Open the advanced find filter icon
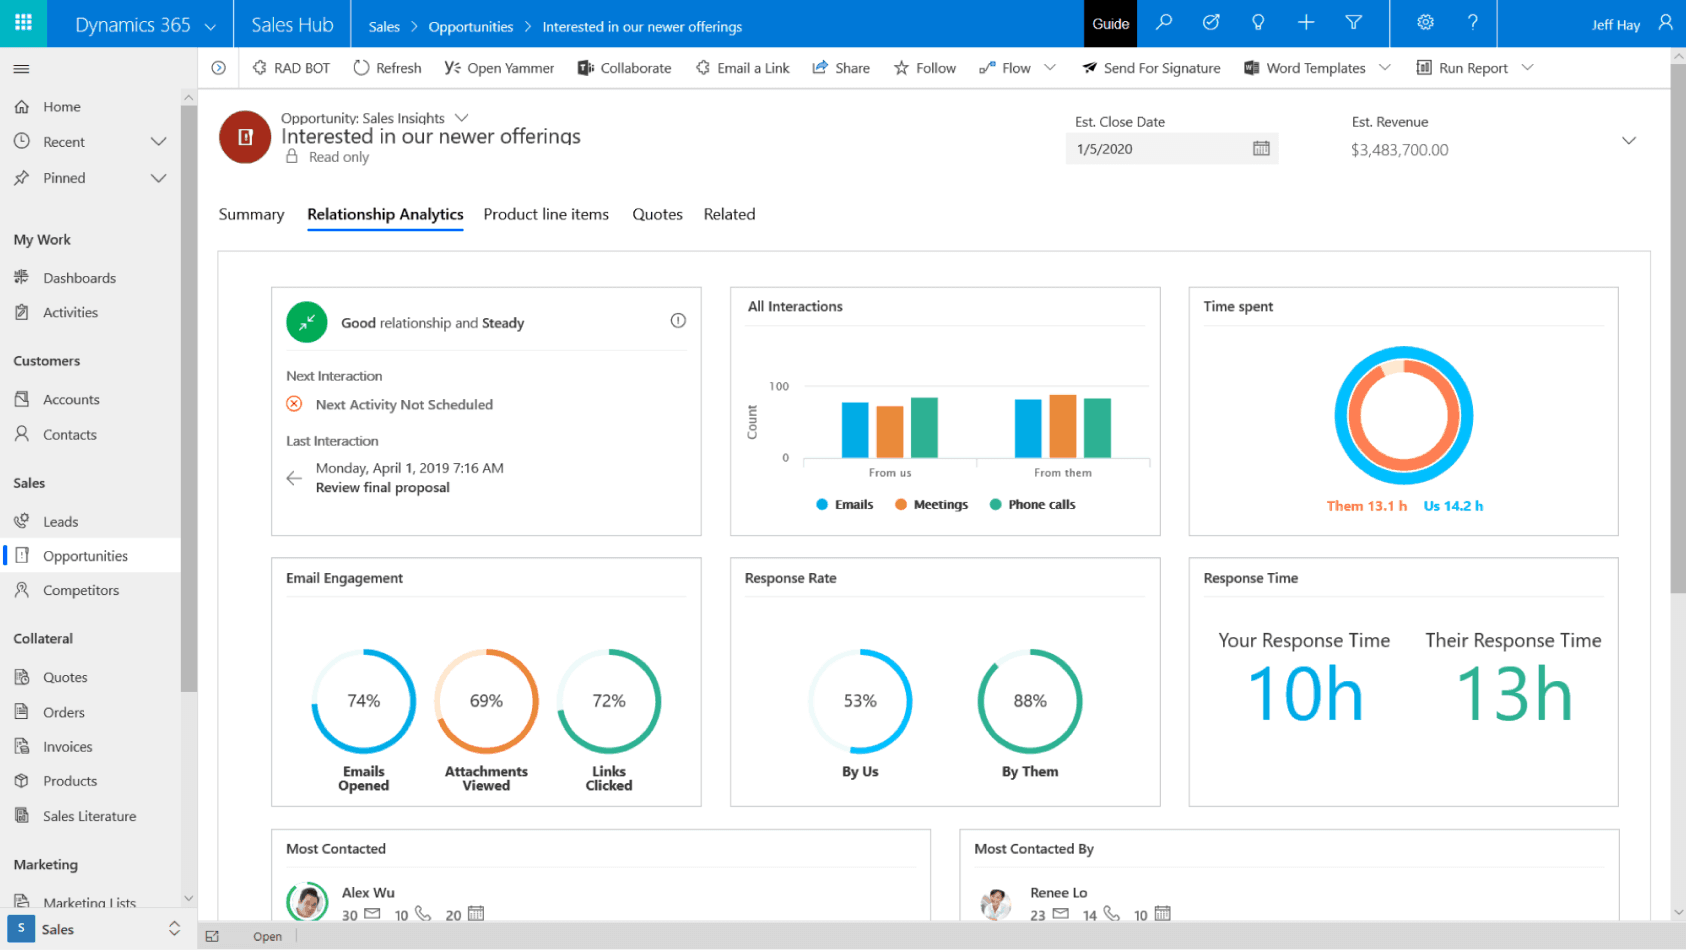The image size is (1686, 950). click(x=1353, y=23)
